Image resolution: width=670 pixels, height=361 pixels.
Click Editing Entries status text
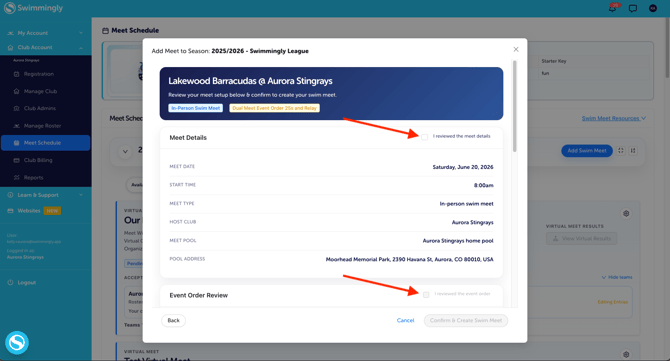[613, 302]
